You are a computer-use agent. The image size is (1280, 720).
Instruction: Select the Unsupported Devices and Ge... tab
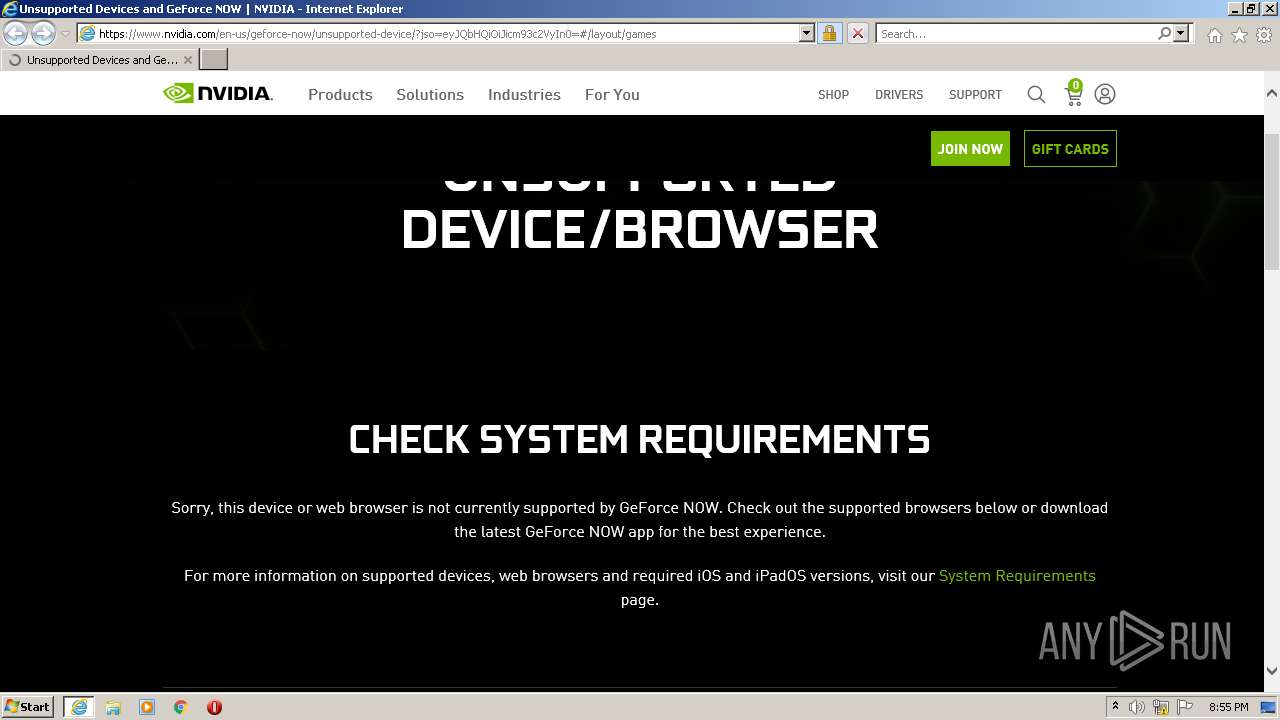tap(99, 60)
